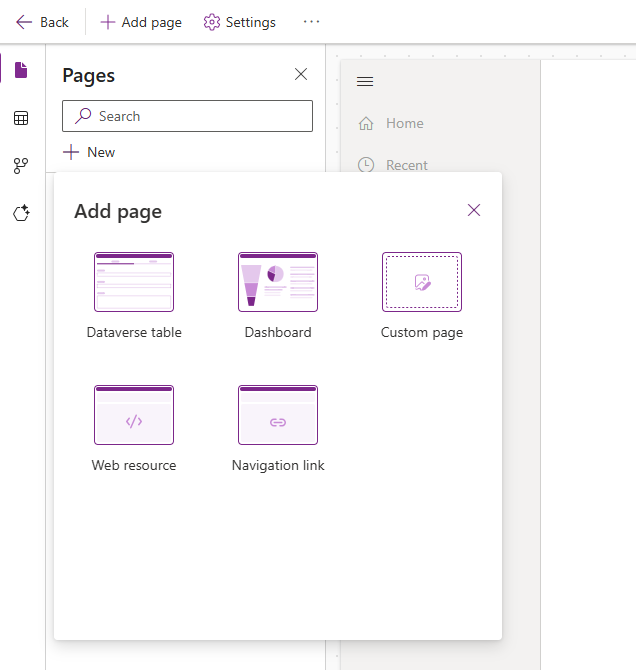Viewport: 636px width, 670px height.
Task: Click the Dashboard label
Action: coord(278,332)
